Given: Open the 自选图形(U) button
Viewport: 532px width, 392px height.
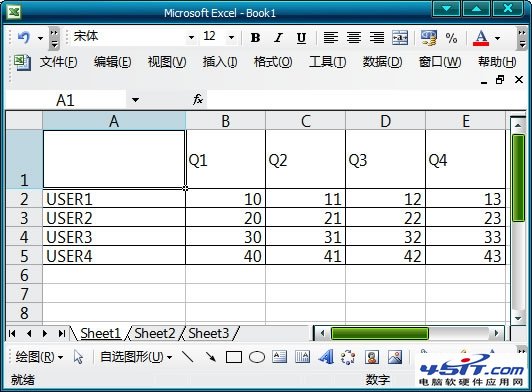Looking at the screenshot, I should [136, 357].
